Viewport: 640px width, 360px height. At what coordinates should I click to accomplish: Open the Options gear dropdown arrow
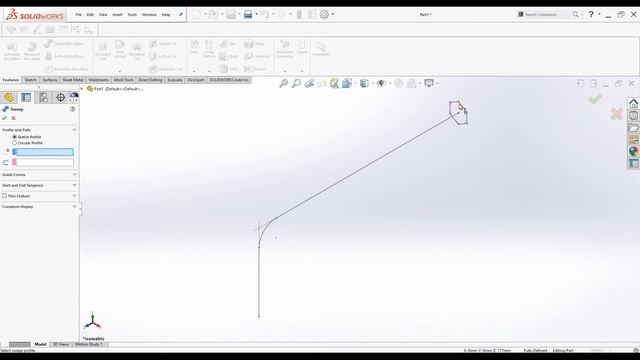click(x=333, y=14)
